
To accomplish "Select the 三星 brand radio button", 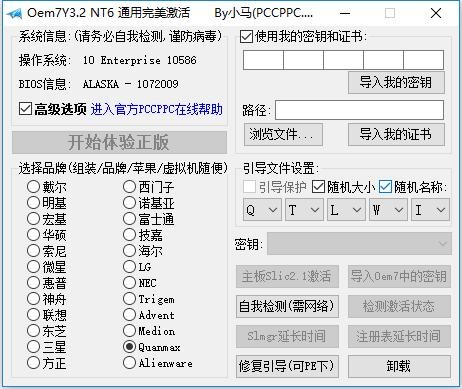I will pyautogui.click(x=33, y=347).
